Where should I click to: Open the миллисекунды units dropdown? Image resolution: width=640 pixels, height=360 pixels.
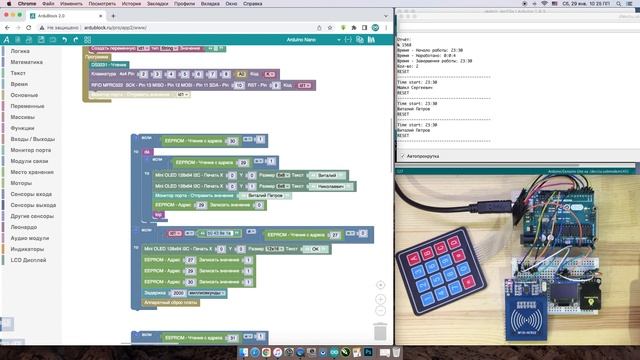[x=207, y=293]
